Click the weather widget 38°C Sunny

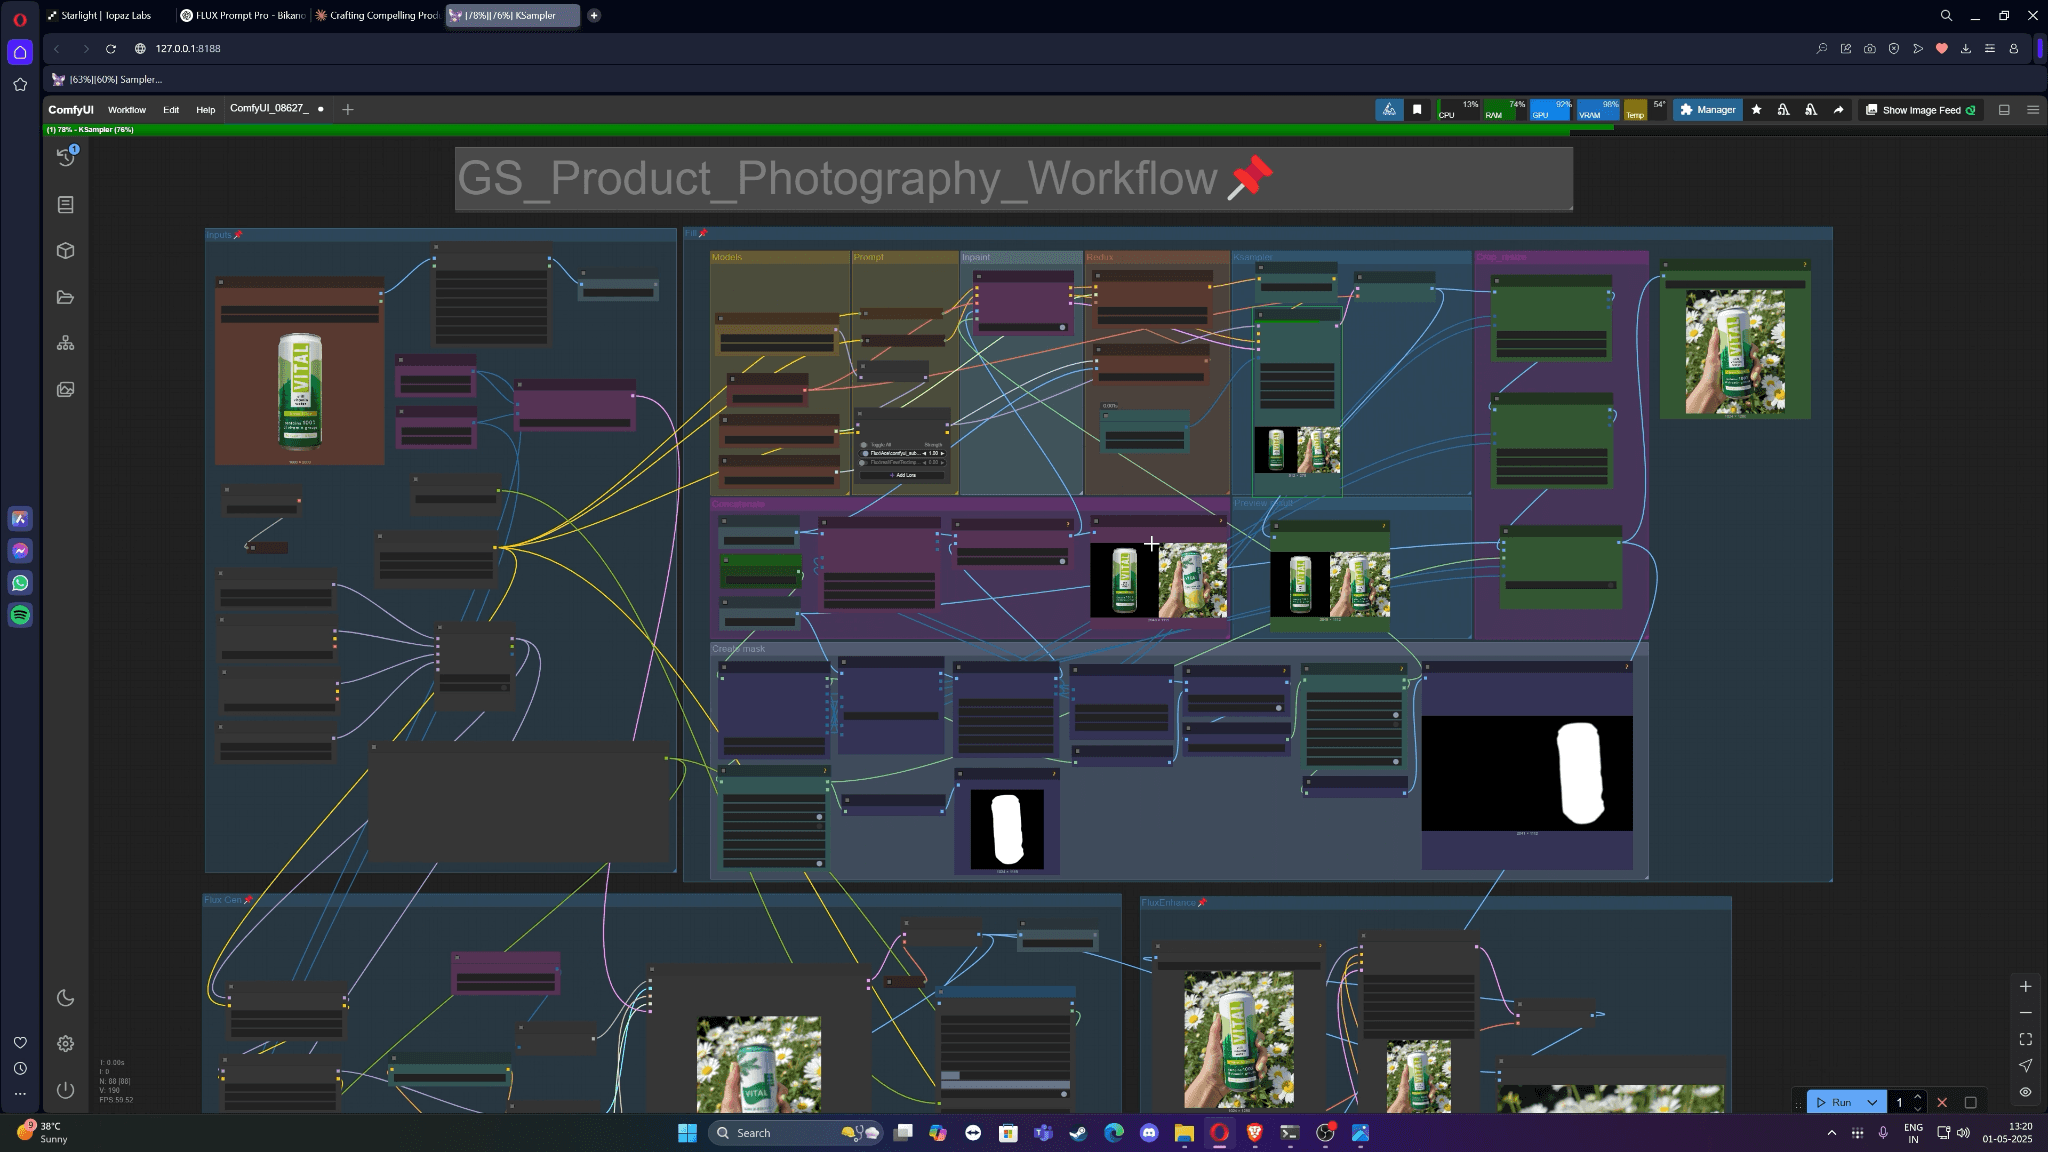42,1132
